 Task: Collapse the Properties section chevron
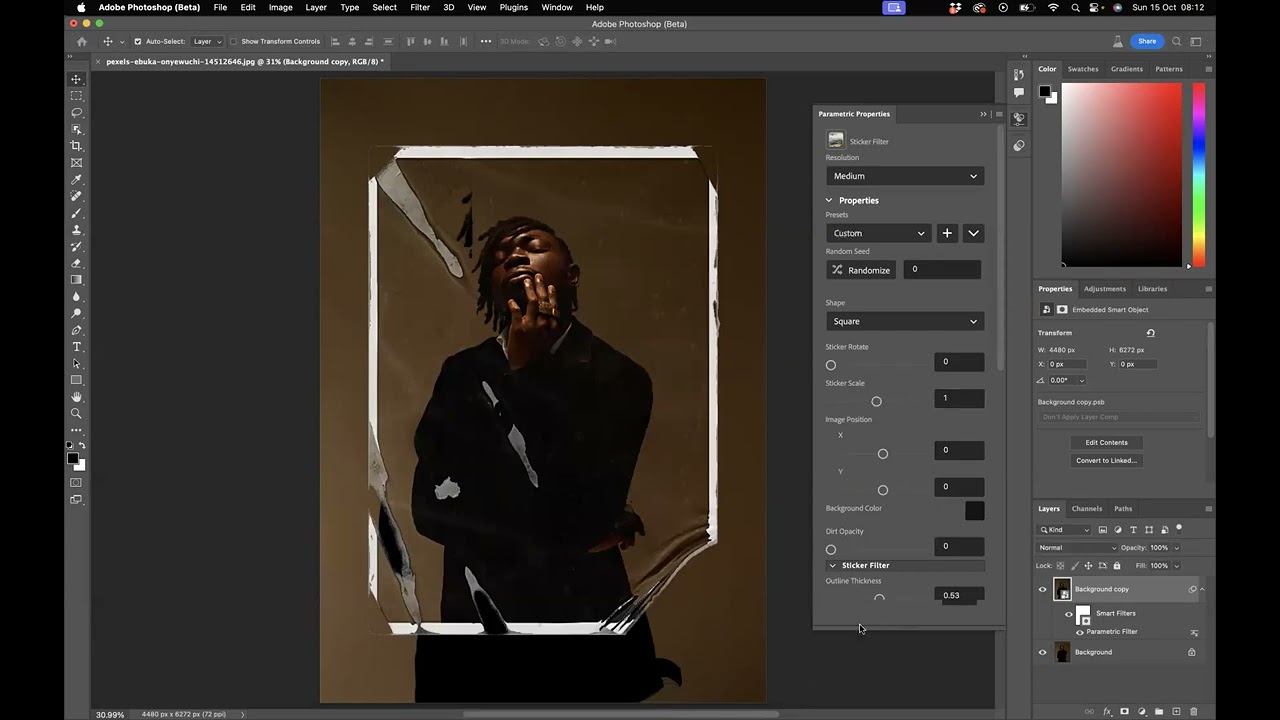pos(829,200)
